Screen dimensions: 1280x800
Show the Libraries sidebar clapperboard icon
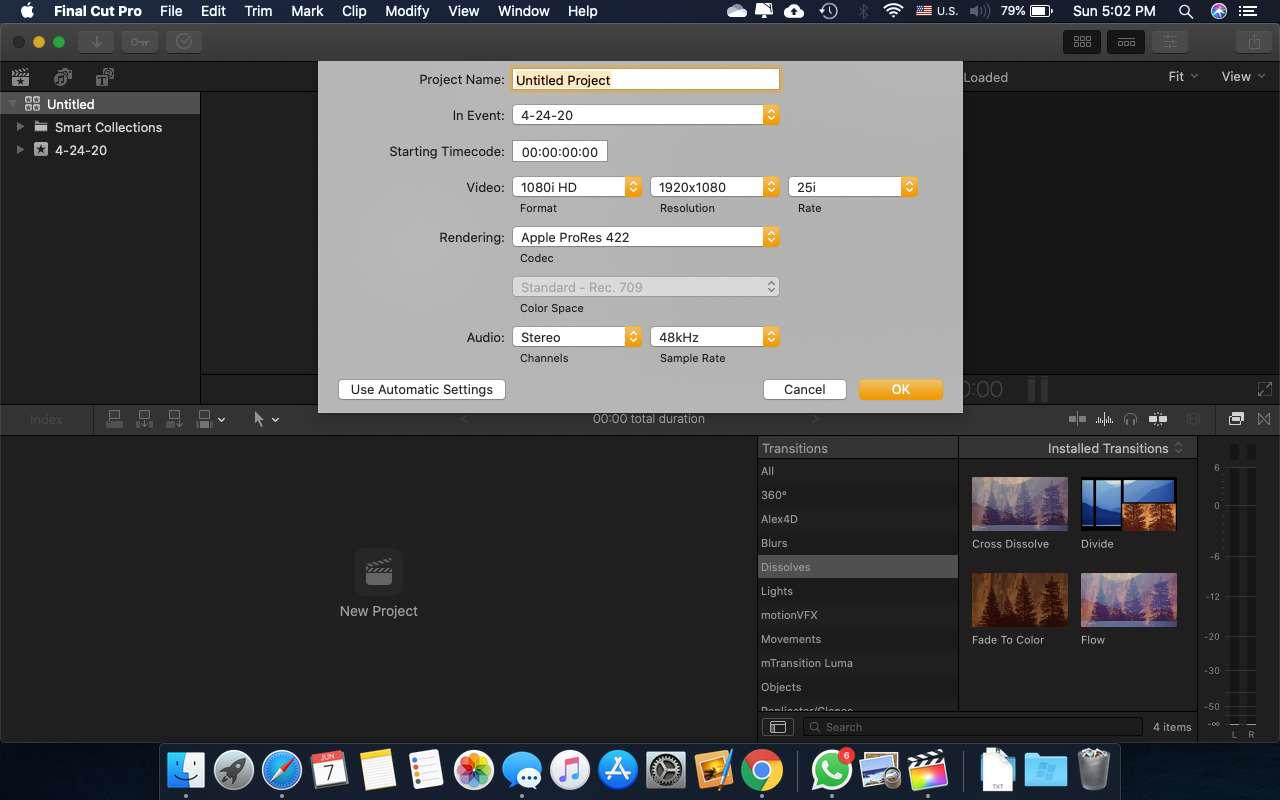(20, 77)
